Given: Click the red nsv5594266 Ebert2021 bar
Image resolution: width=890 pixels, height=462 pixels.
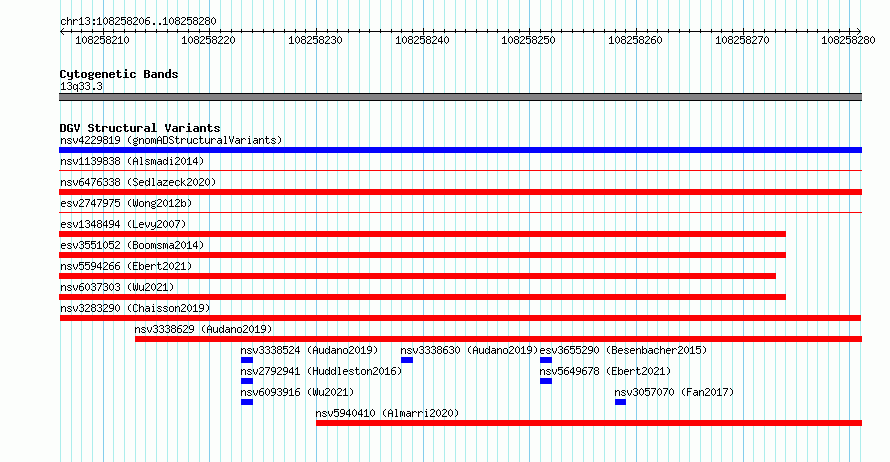Looking at the screenshot, I should click(x=417, y=276).
